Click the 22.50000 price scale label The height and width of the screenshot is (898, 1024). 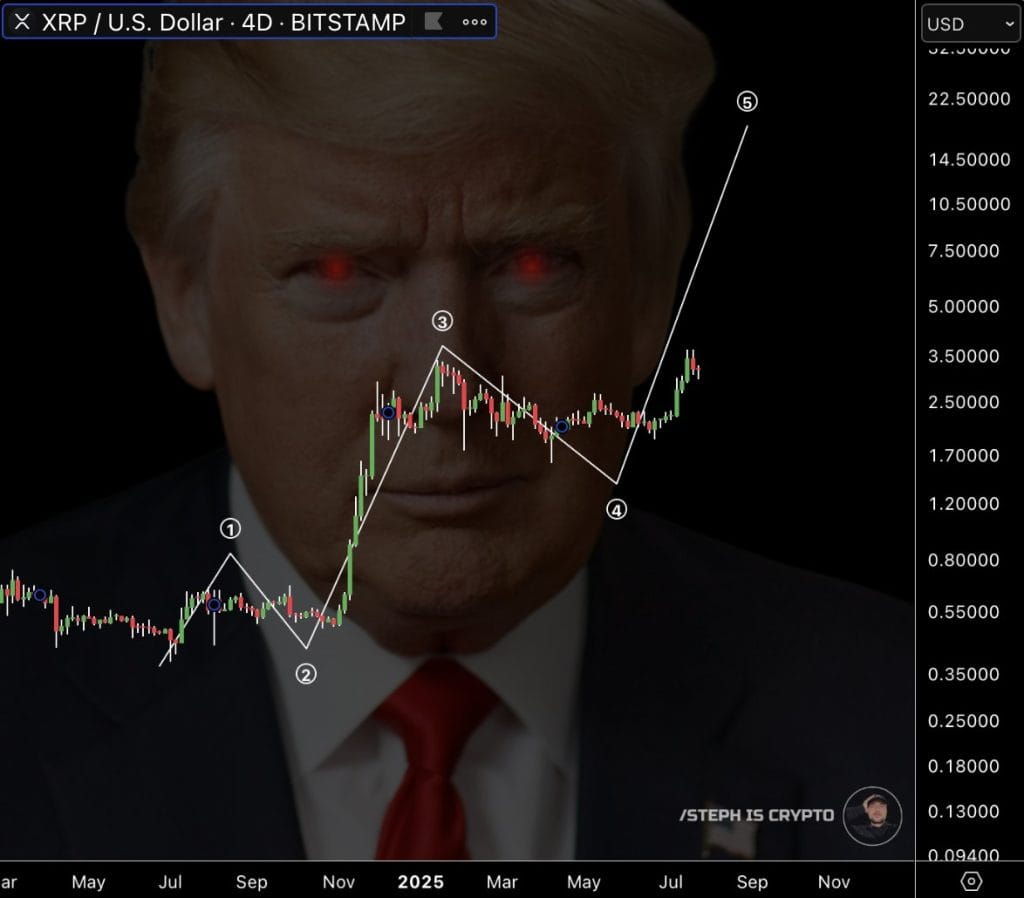(969, 99)
